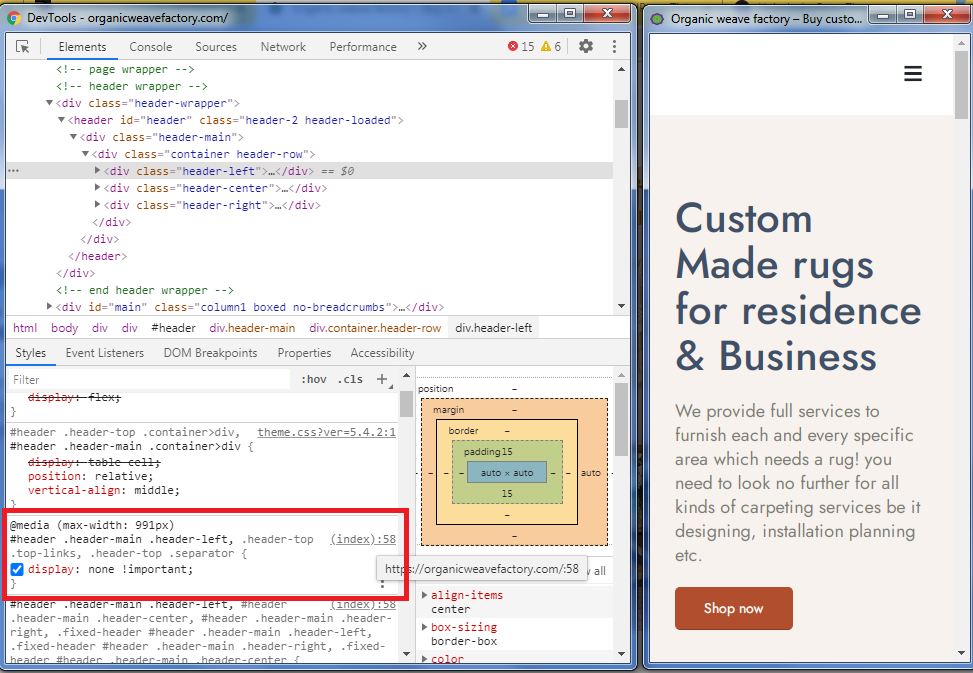Viewport: 973px width, 673px height.
Task: Activate the inspect element picker icon
Action: click(22, 47)
